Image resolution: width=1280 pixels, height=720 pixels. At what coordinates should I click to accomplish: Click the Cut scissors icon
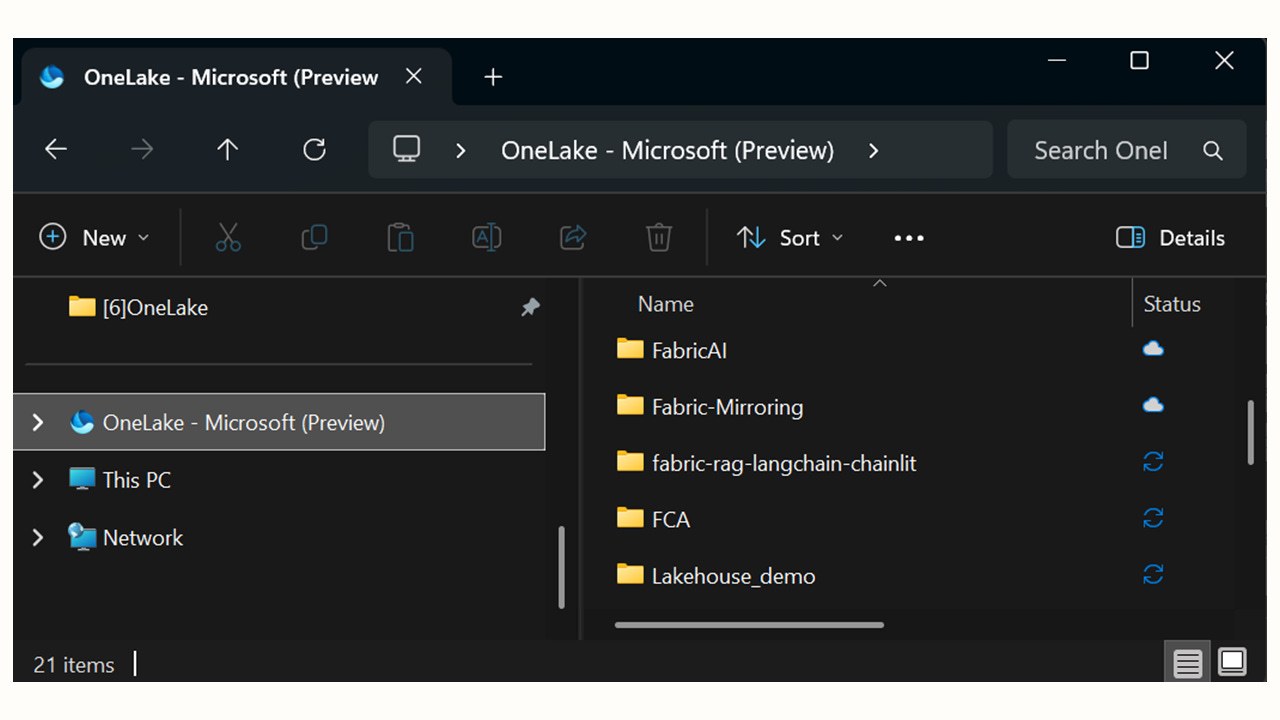pos(228,237)
